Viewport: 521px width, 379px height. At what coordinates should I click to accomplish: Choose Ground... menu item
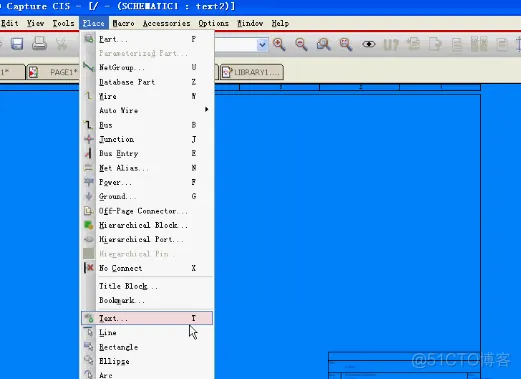point(147,196)
